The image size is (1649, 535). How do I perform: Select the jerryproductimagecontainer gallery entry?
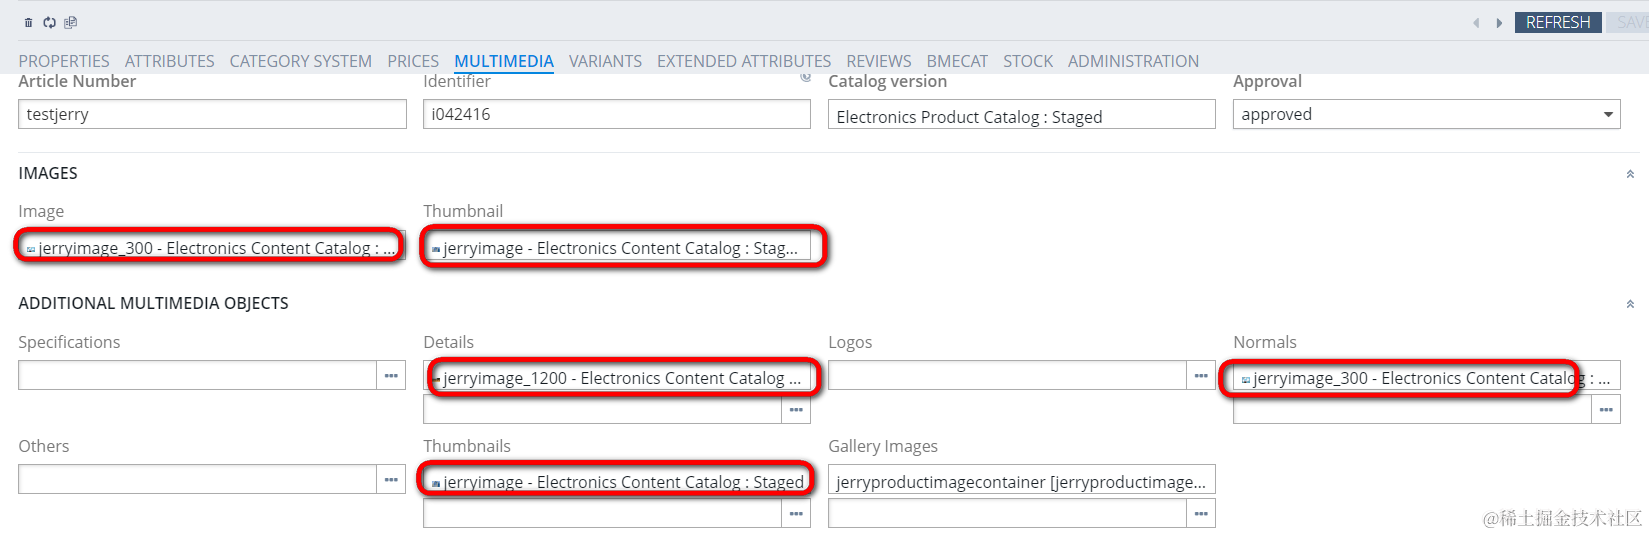tap(1021, 481)
